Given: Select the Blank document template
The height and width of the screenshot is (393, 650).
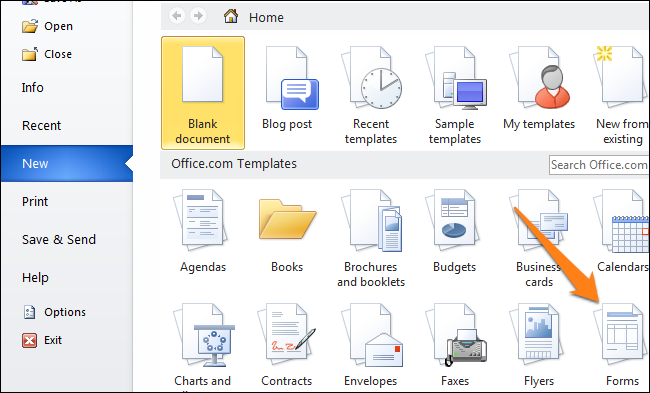Looking at the screenshot, I should click(203, 93).
